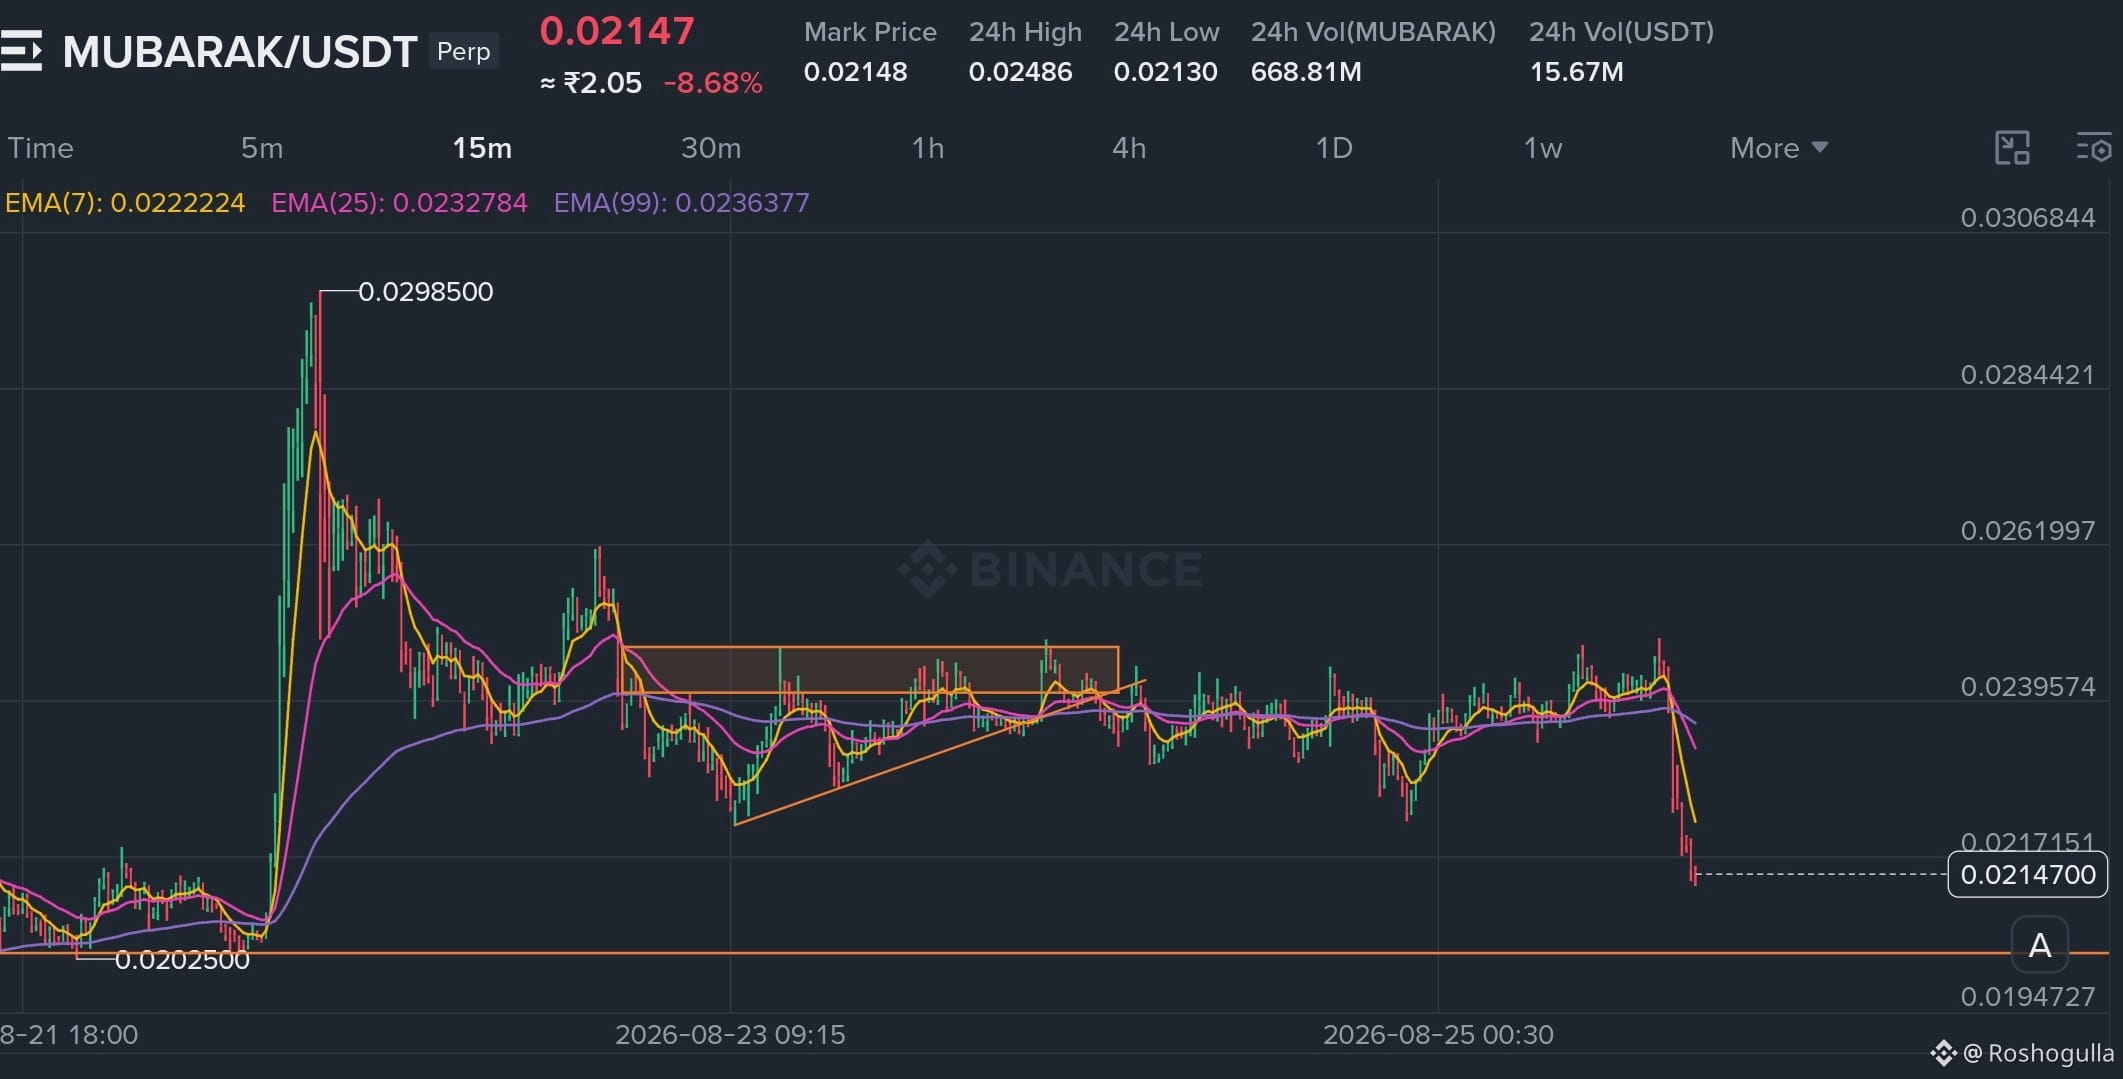Image resolution: width=2123 pixels, height=1079 pixels.
Task: Select the 1w timeframe
Action: pos(1542,148)
